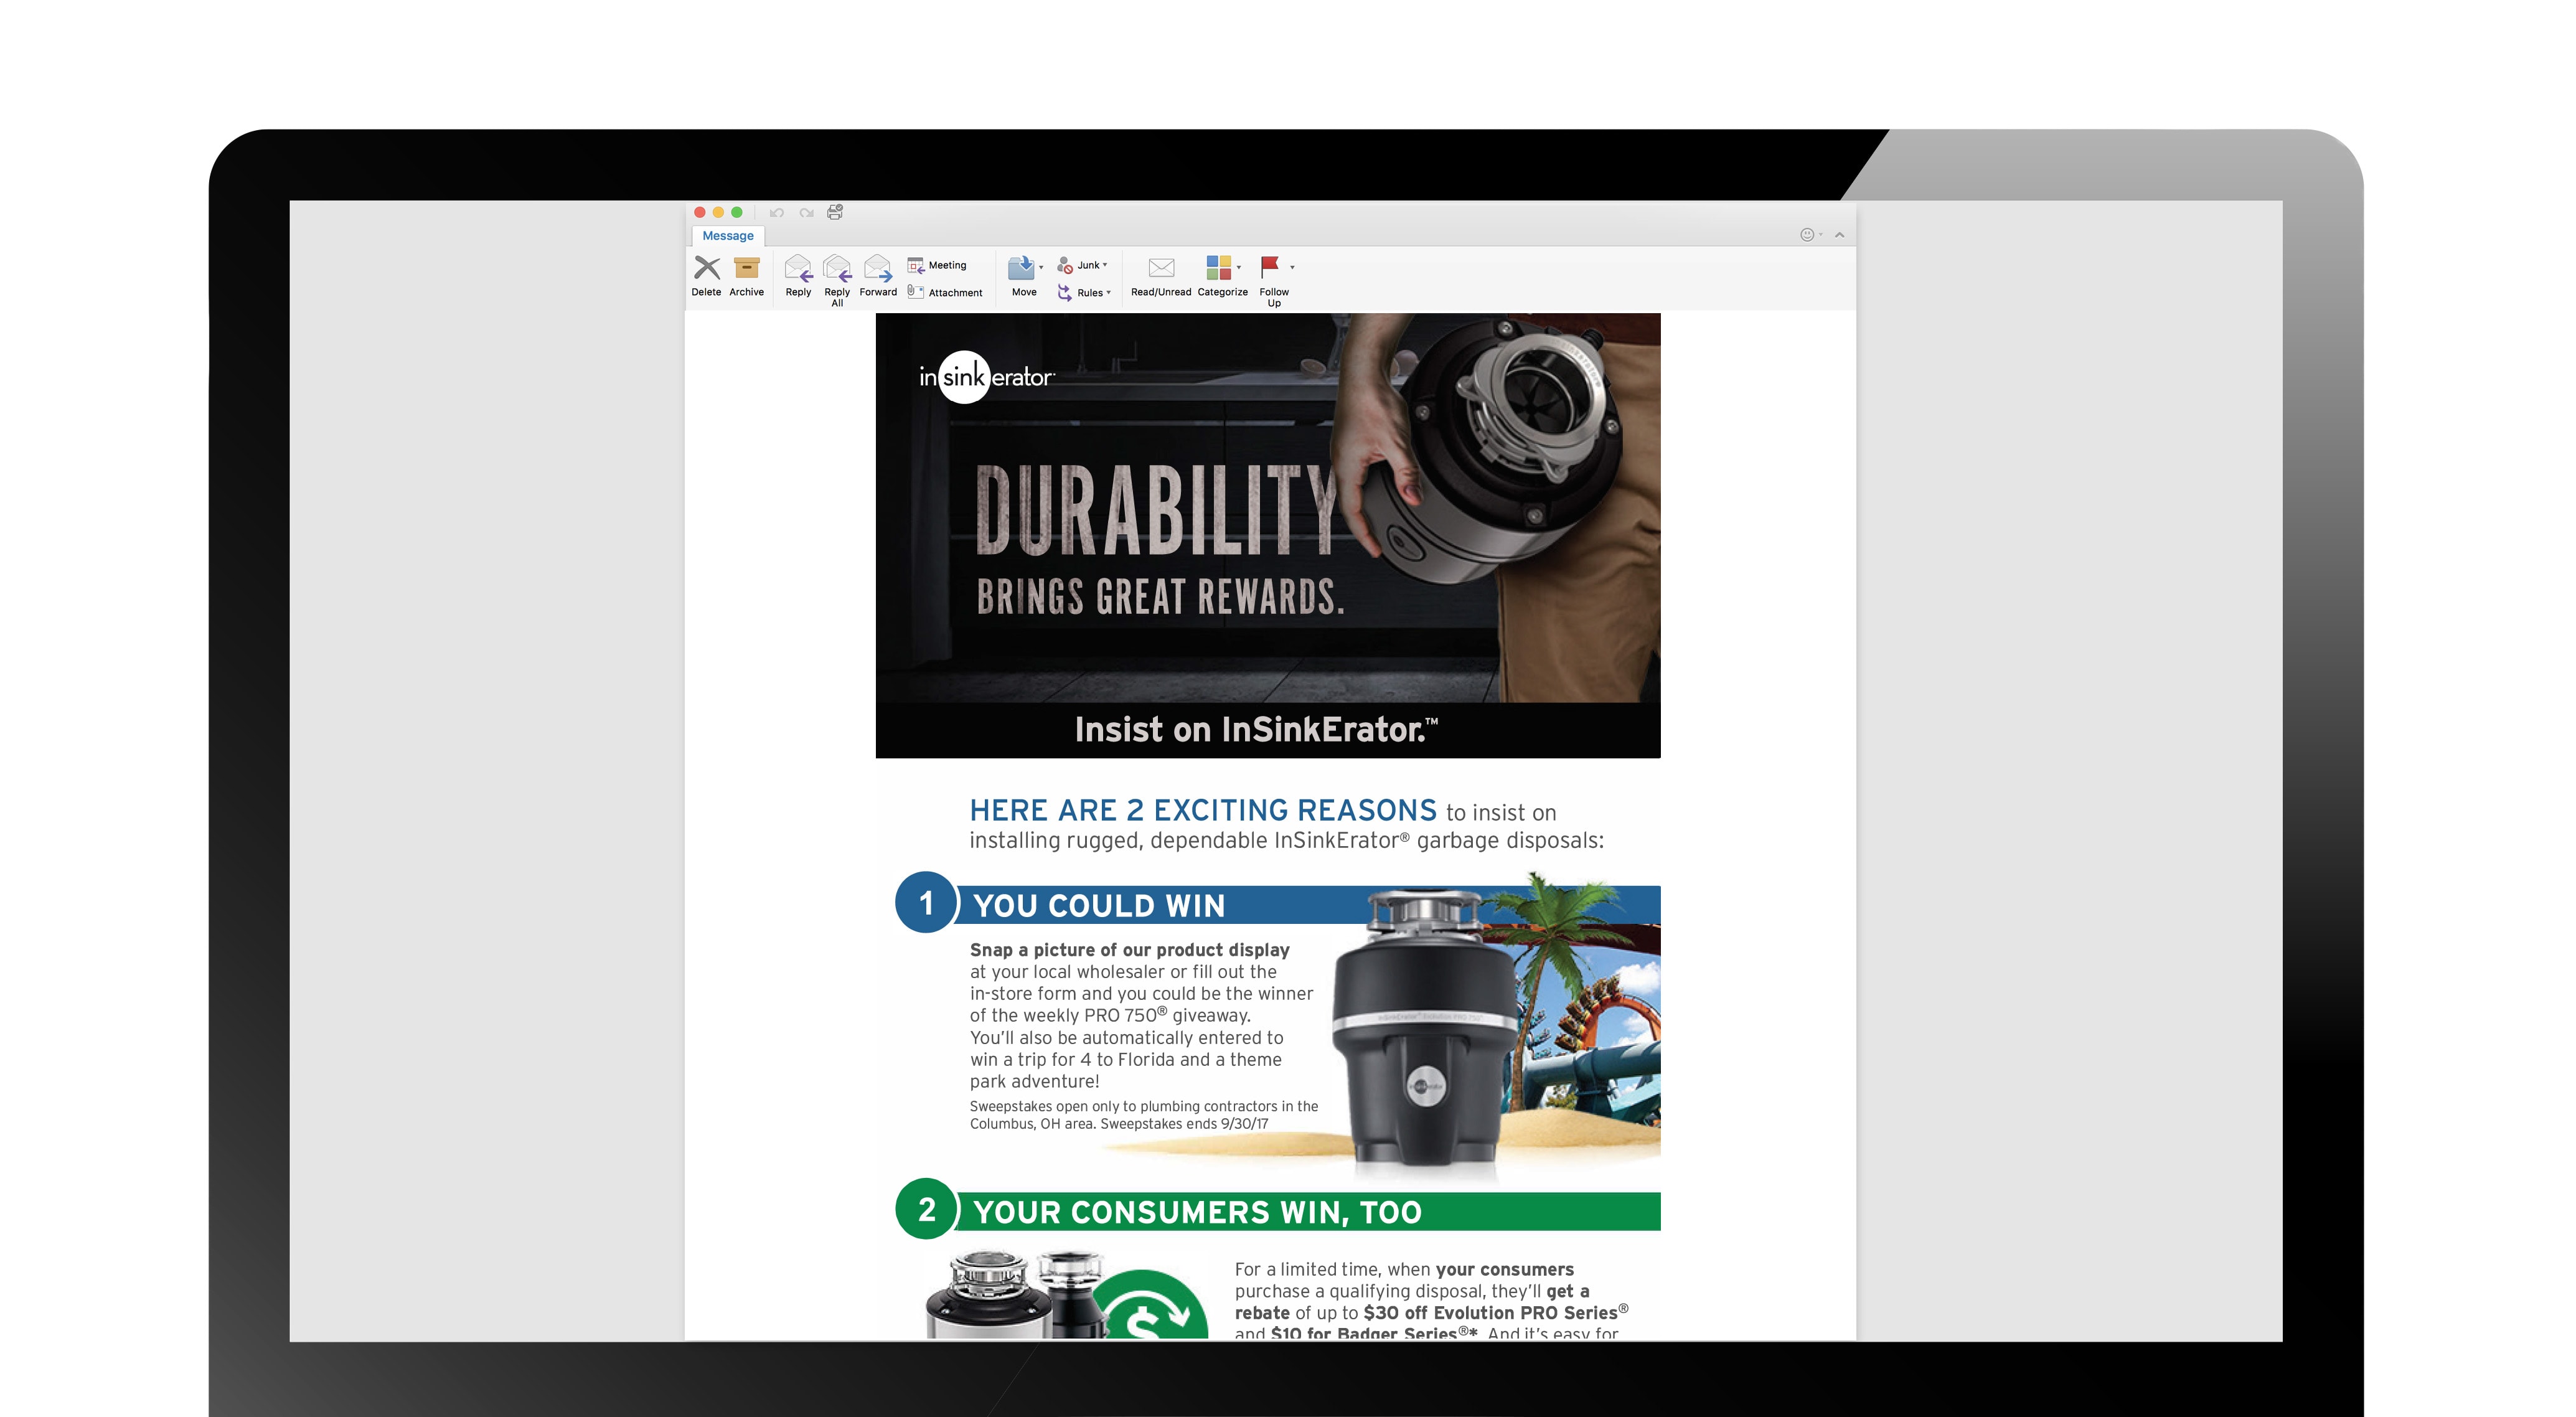
Task: Select the Message ribbon tab
Action: [x=728, y=236]
